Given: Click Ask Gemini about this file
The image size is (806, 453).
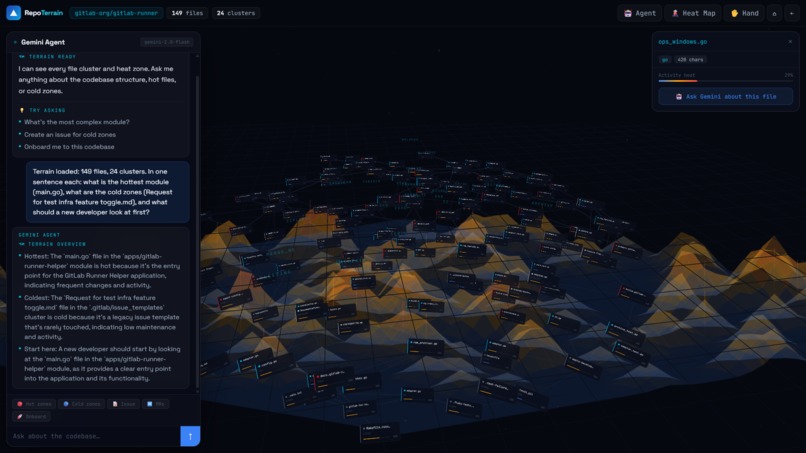Looking at the screenshot, I should coord(725,97).
